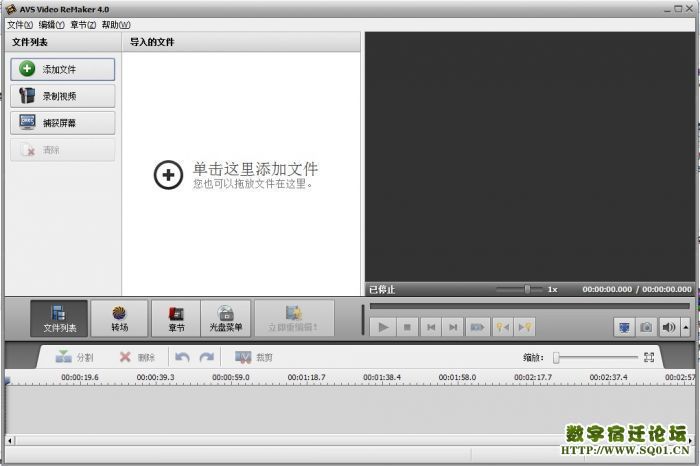Click 单击这里添加文件 text

coord(255,169)
